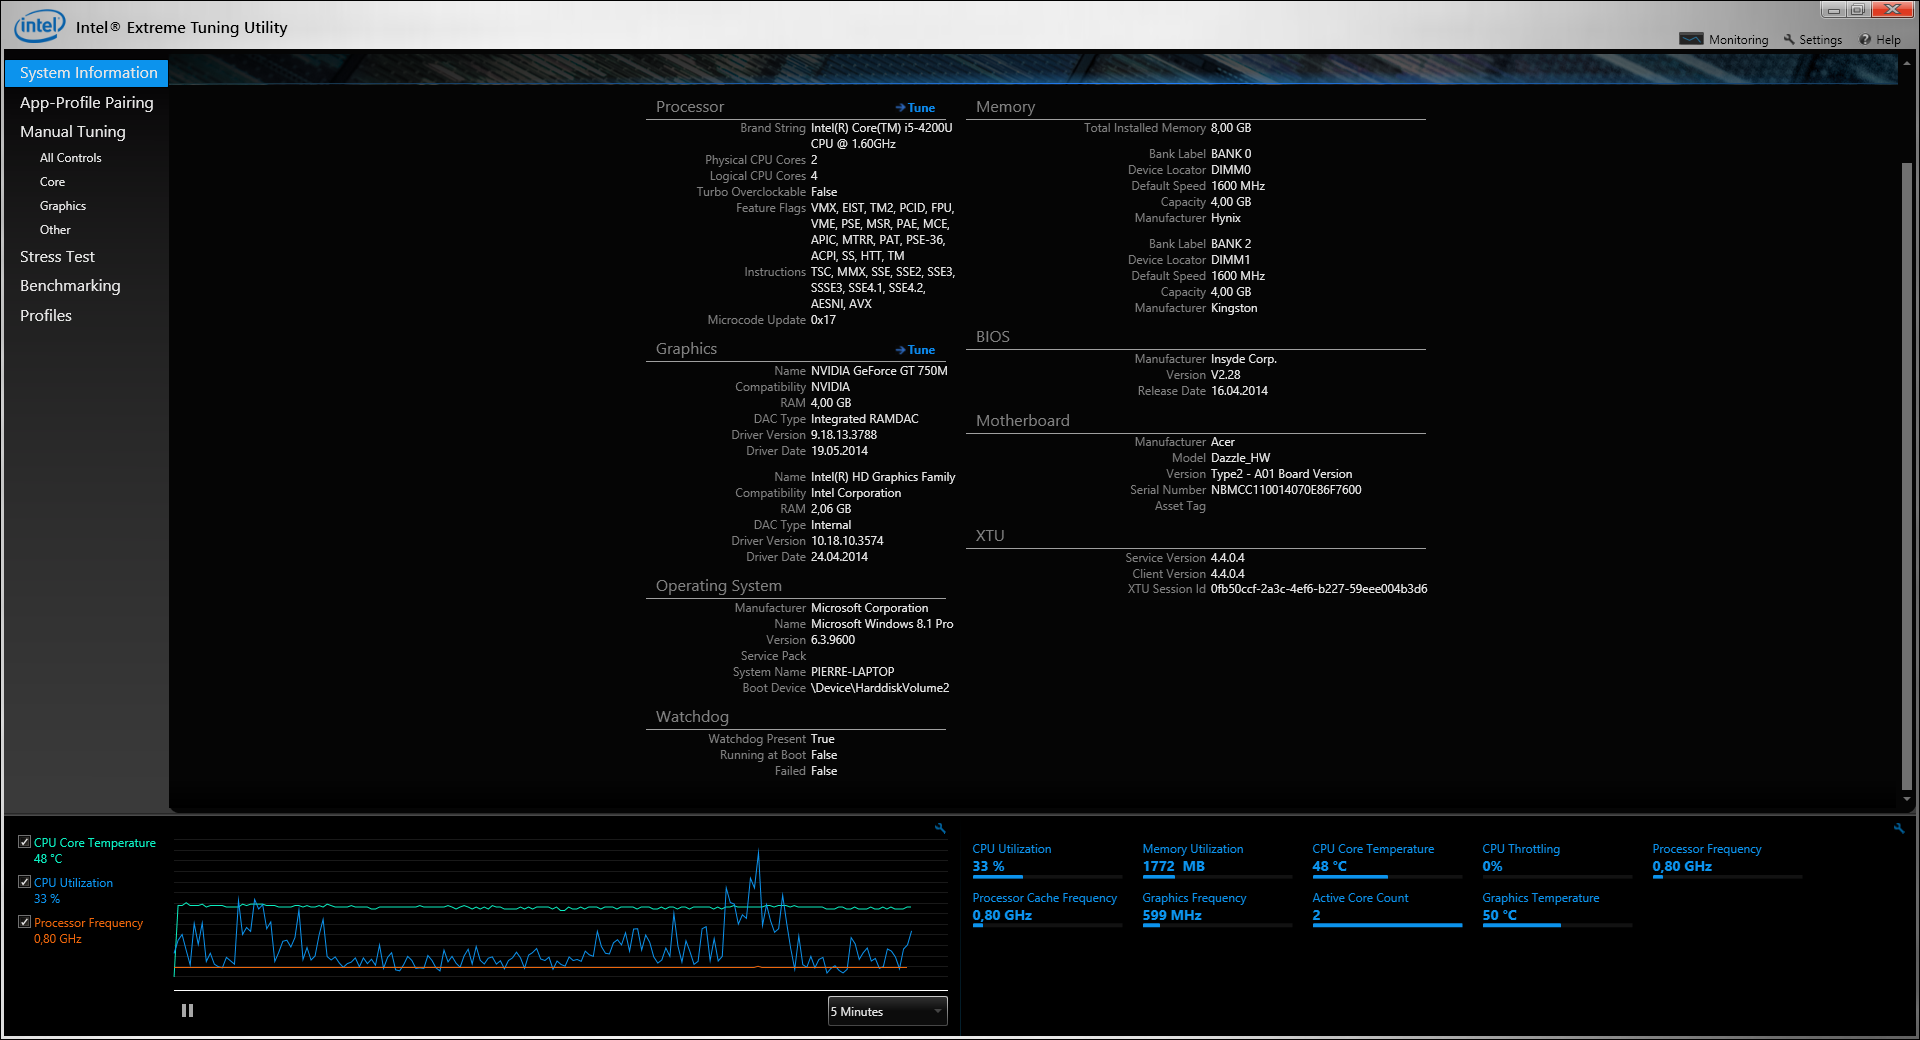The image size is (1920, 1040).
Task: Select Other tuning subsection
Action: click(55, 230)
